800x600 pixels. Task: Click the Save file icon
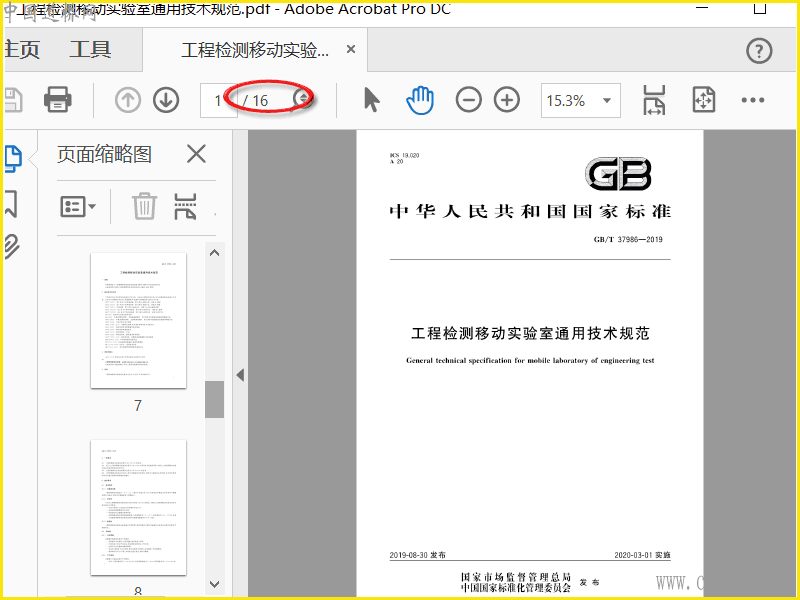point(13,99)
